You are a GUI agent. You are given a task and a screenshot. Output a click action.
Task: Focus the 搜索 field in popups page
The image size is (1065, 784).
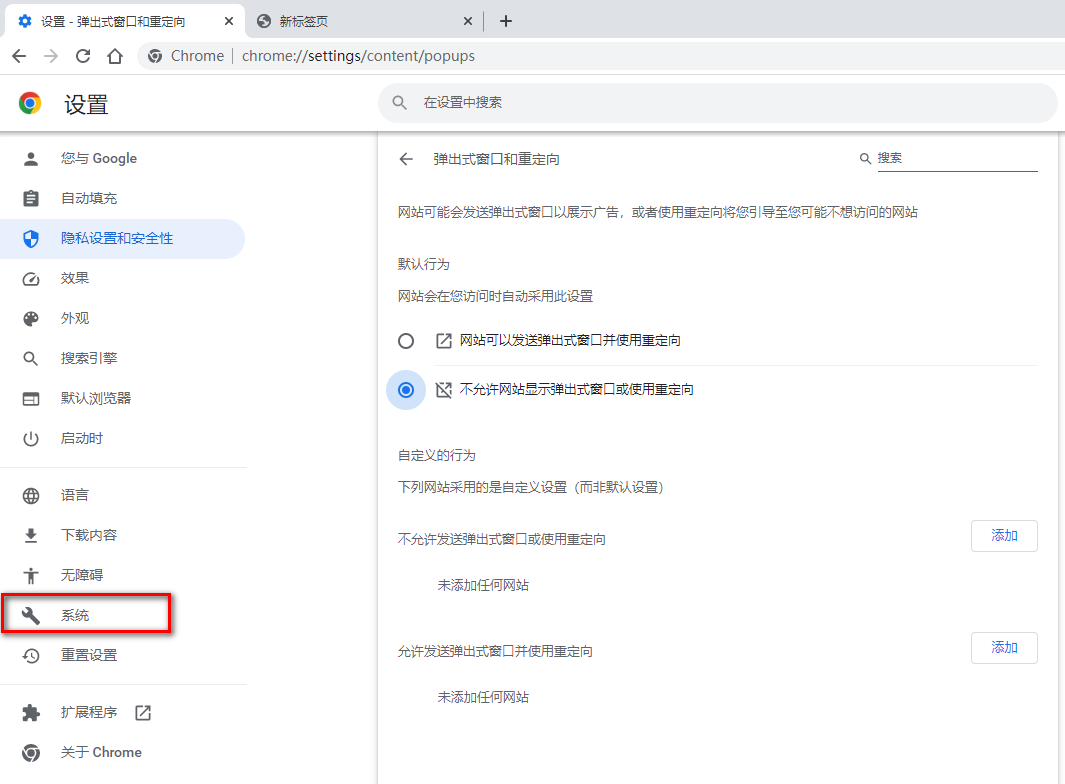pos(957,158)
